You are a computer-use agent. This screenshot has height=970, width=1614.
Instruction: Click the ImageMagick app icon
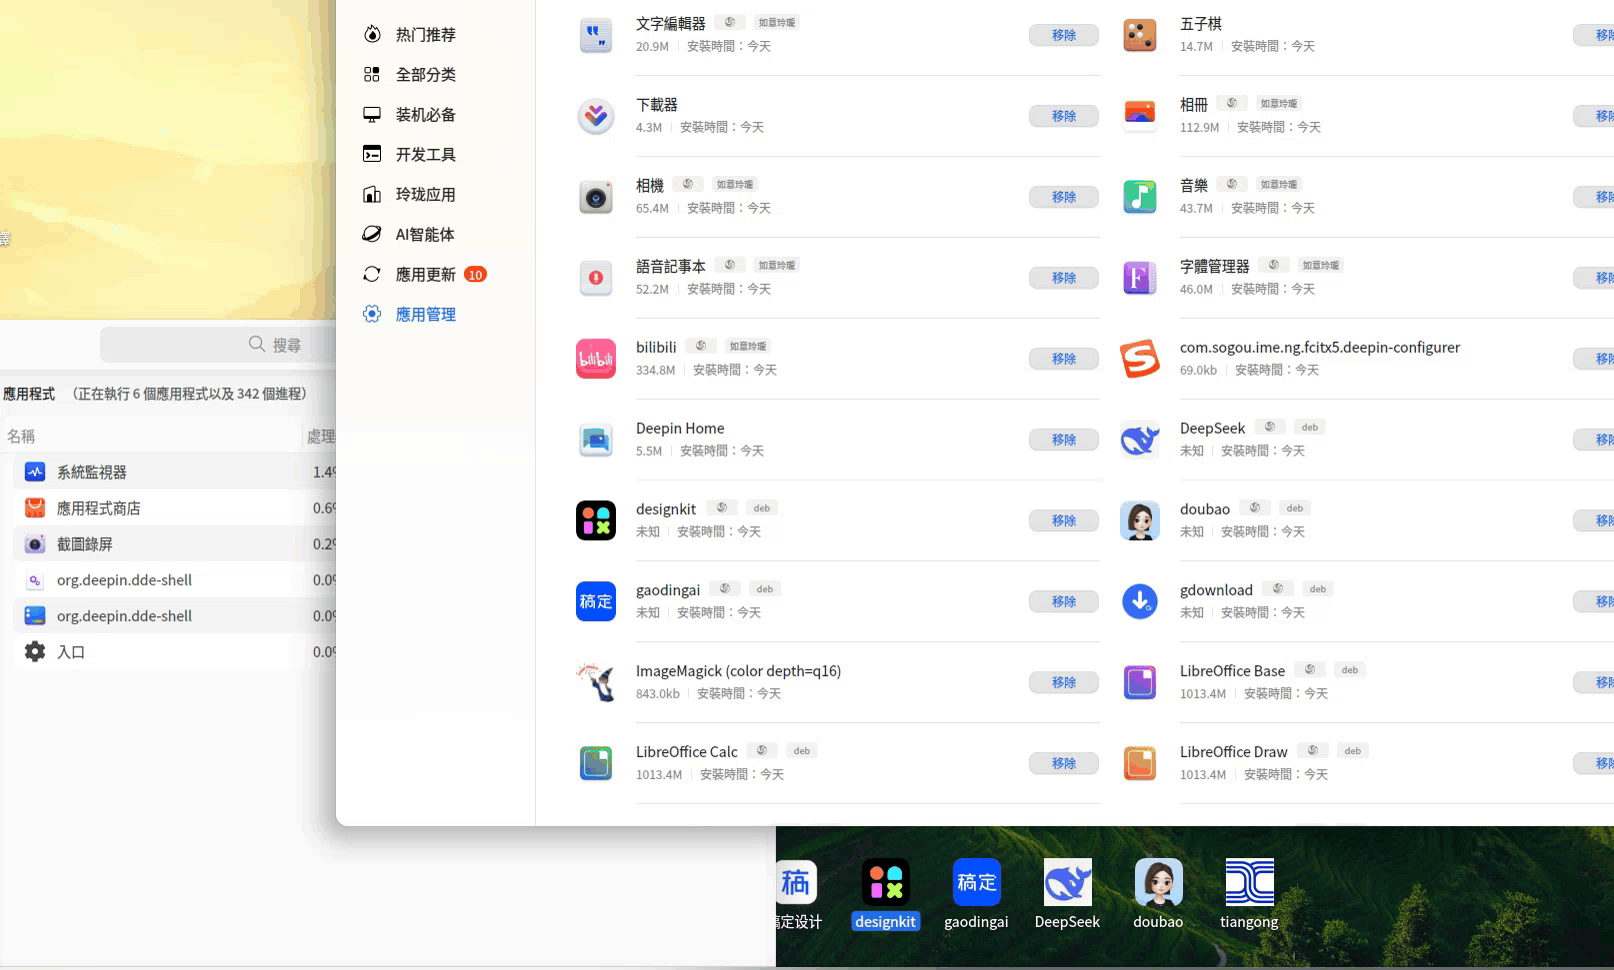pyautogui.click(x=596, y=682)
